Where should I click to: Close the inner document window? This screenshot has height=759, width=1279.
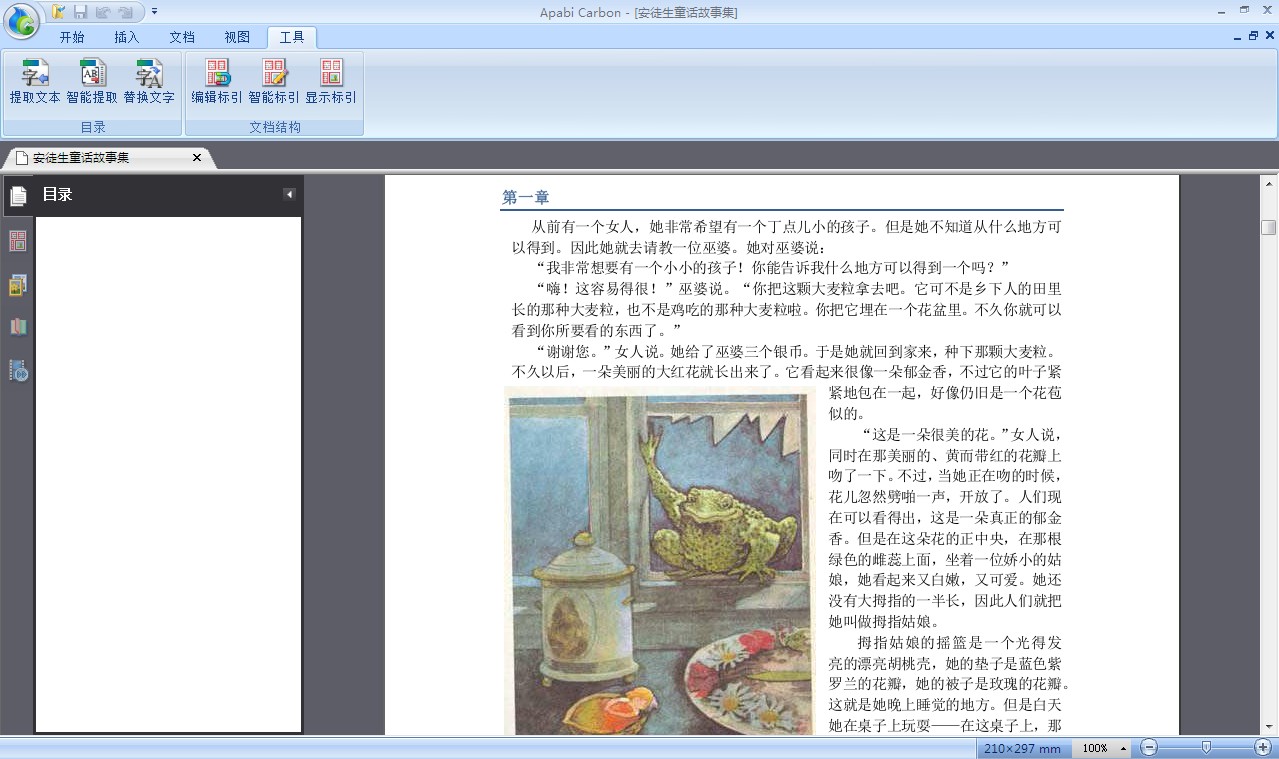(x=1269, y=36)
